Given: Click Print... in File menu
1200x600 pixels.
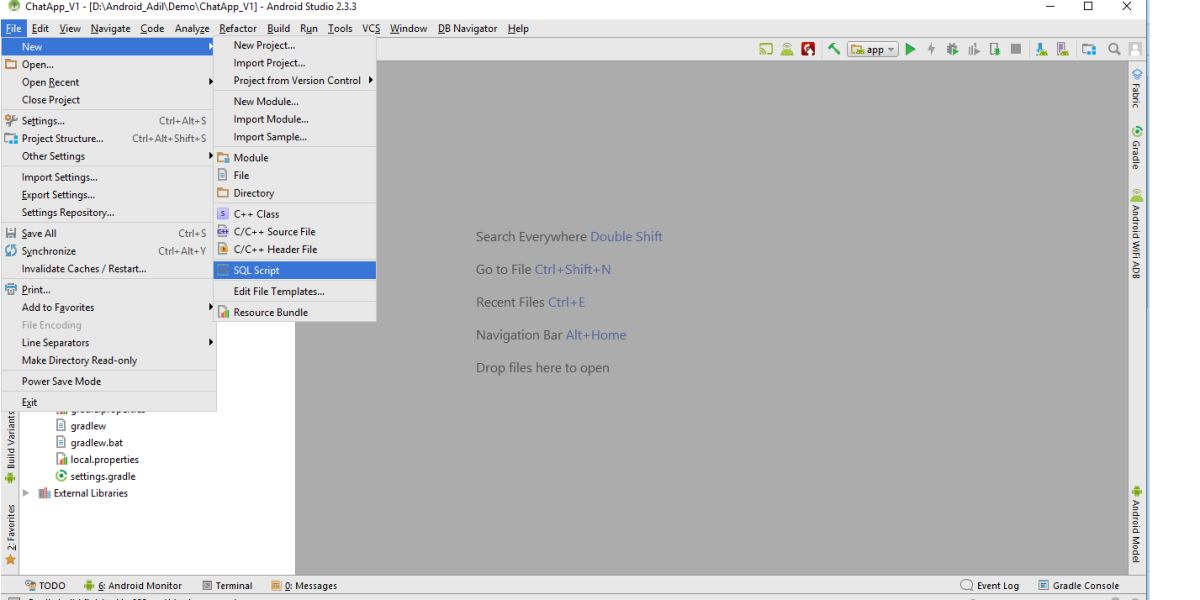Looking at the screenshot, I should (109, 290).
